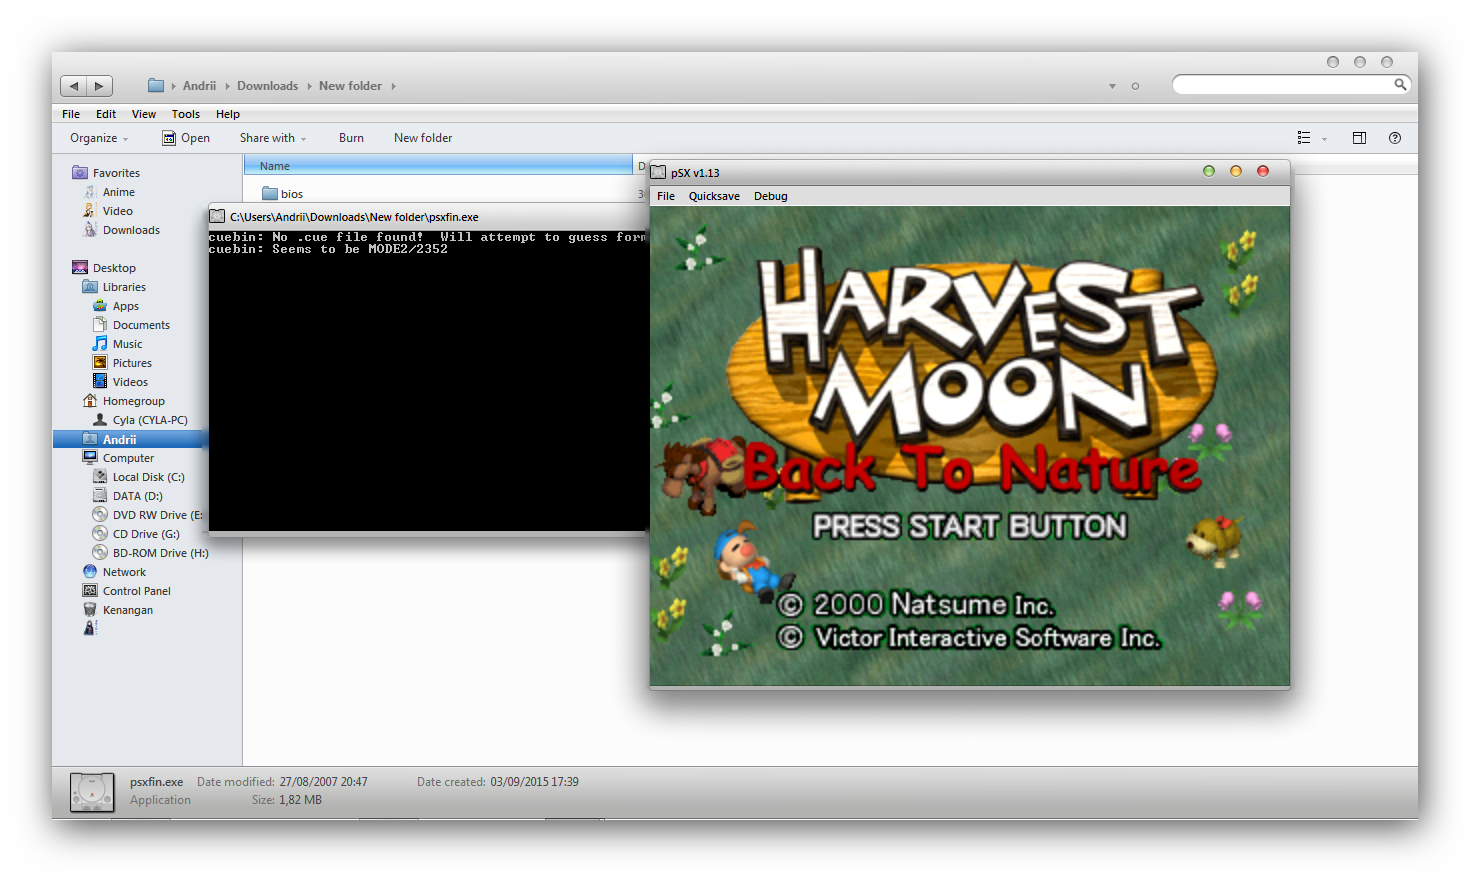Screen dimensions: 1470x872
Task: Click the Size value 1,82 MB
Action: click(x=301, y=800)
